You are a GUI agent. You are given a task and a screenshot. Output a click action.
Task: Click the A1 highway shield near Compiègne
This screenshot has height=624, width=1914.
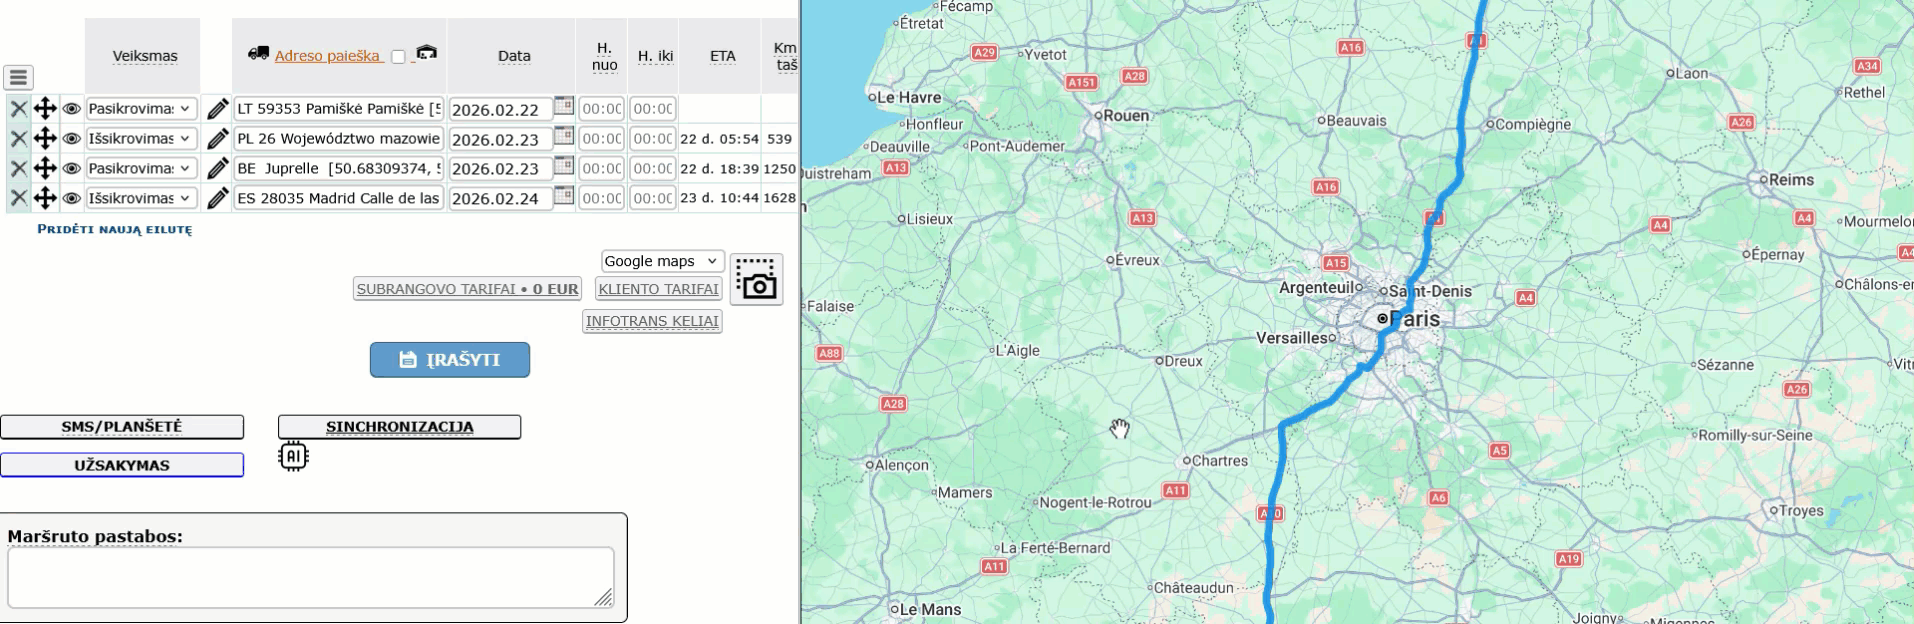pos(1476,41)
